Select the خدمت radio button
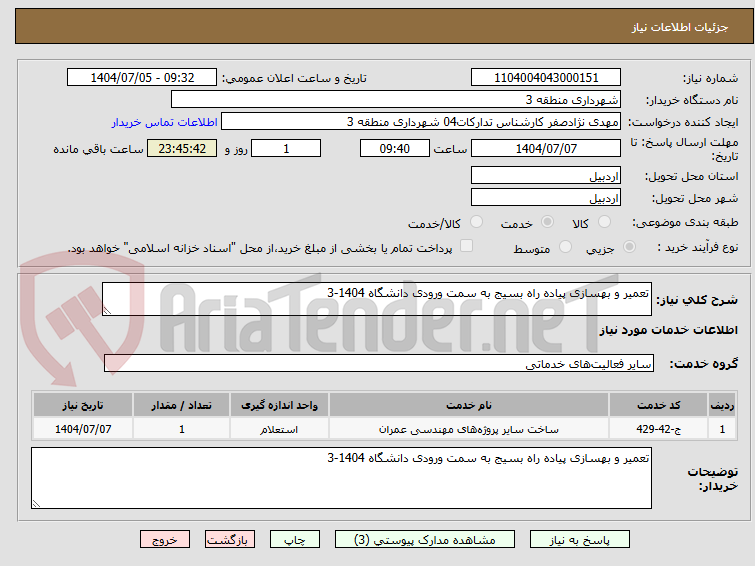 click(547, 222)
